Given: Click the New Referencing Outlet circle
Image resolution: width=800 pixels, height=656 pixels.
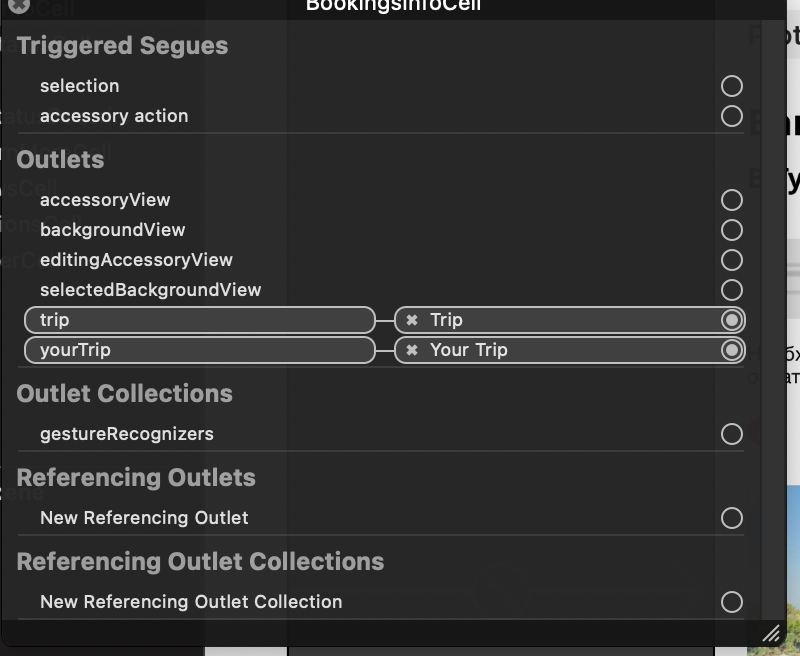Looking at the screenshot, I should click(732, 518).
